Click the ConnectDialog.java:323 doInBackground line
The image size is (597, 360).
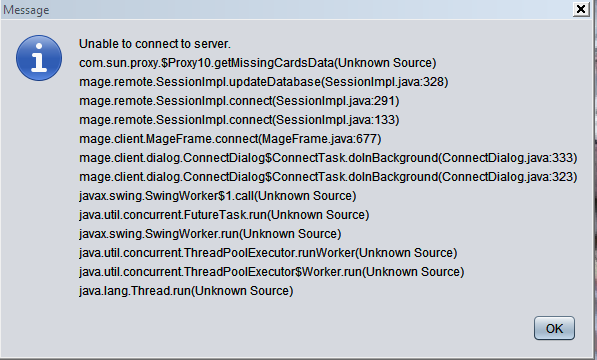pyautogui.click(x=328, y=177)
